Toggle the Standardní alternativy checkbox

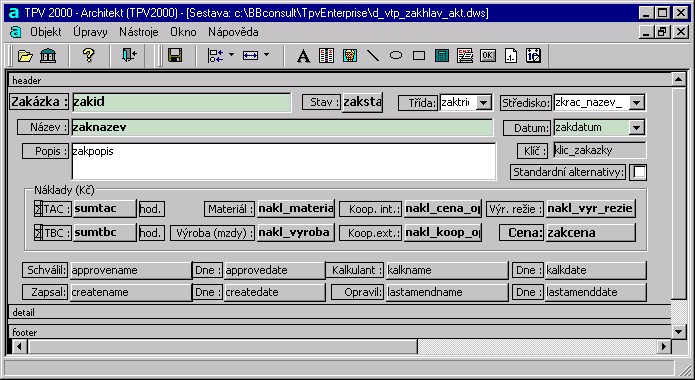pos(638,172)
